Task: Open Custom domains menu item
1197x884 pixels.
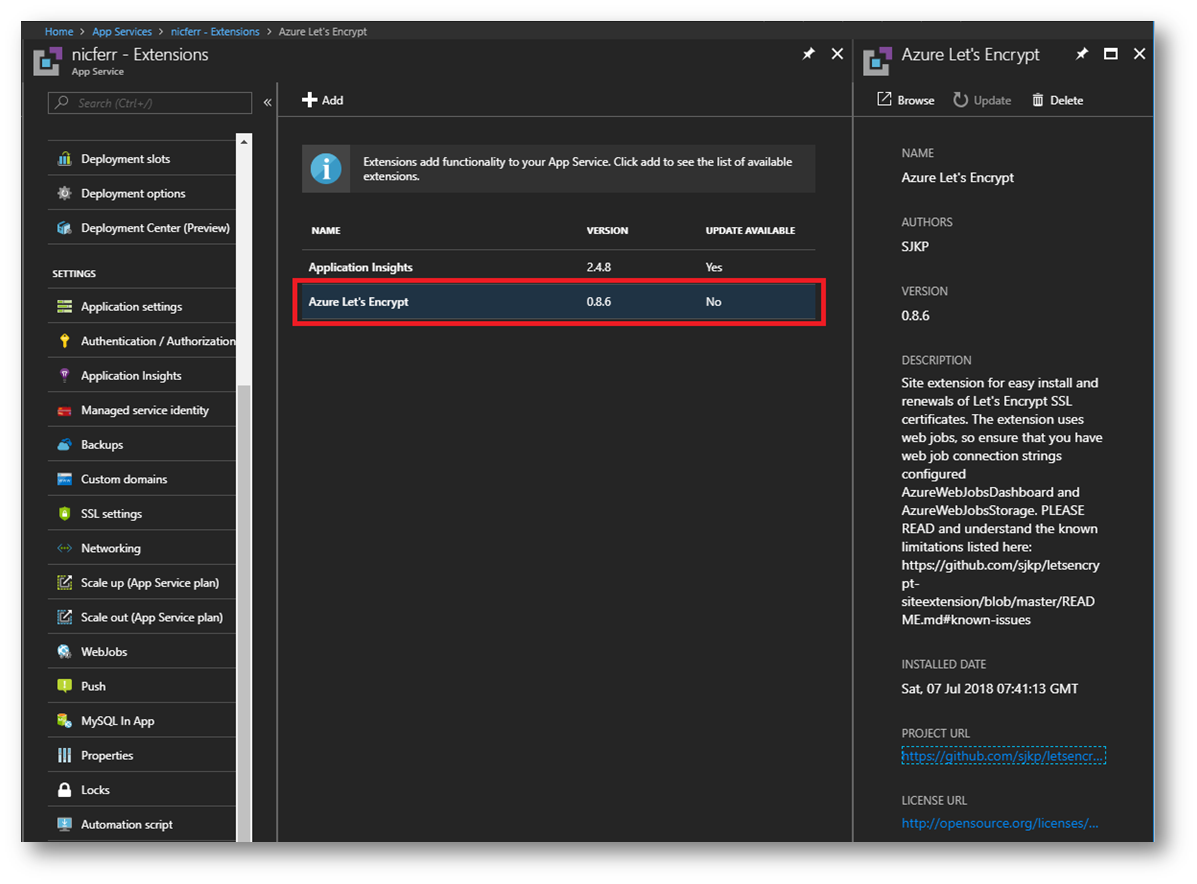Action: point(142,479)
